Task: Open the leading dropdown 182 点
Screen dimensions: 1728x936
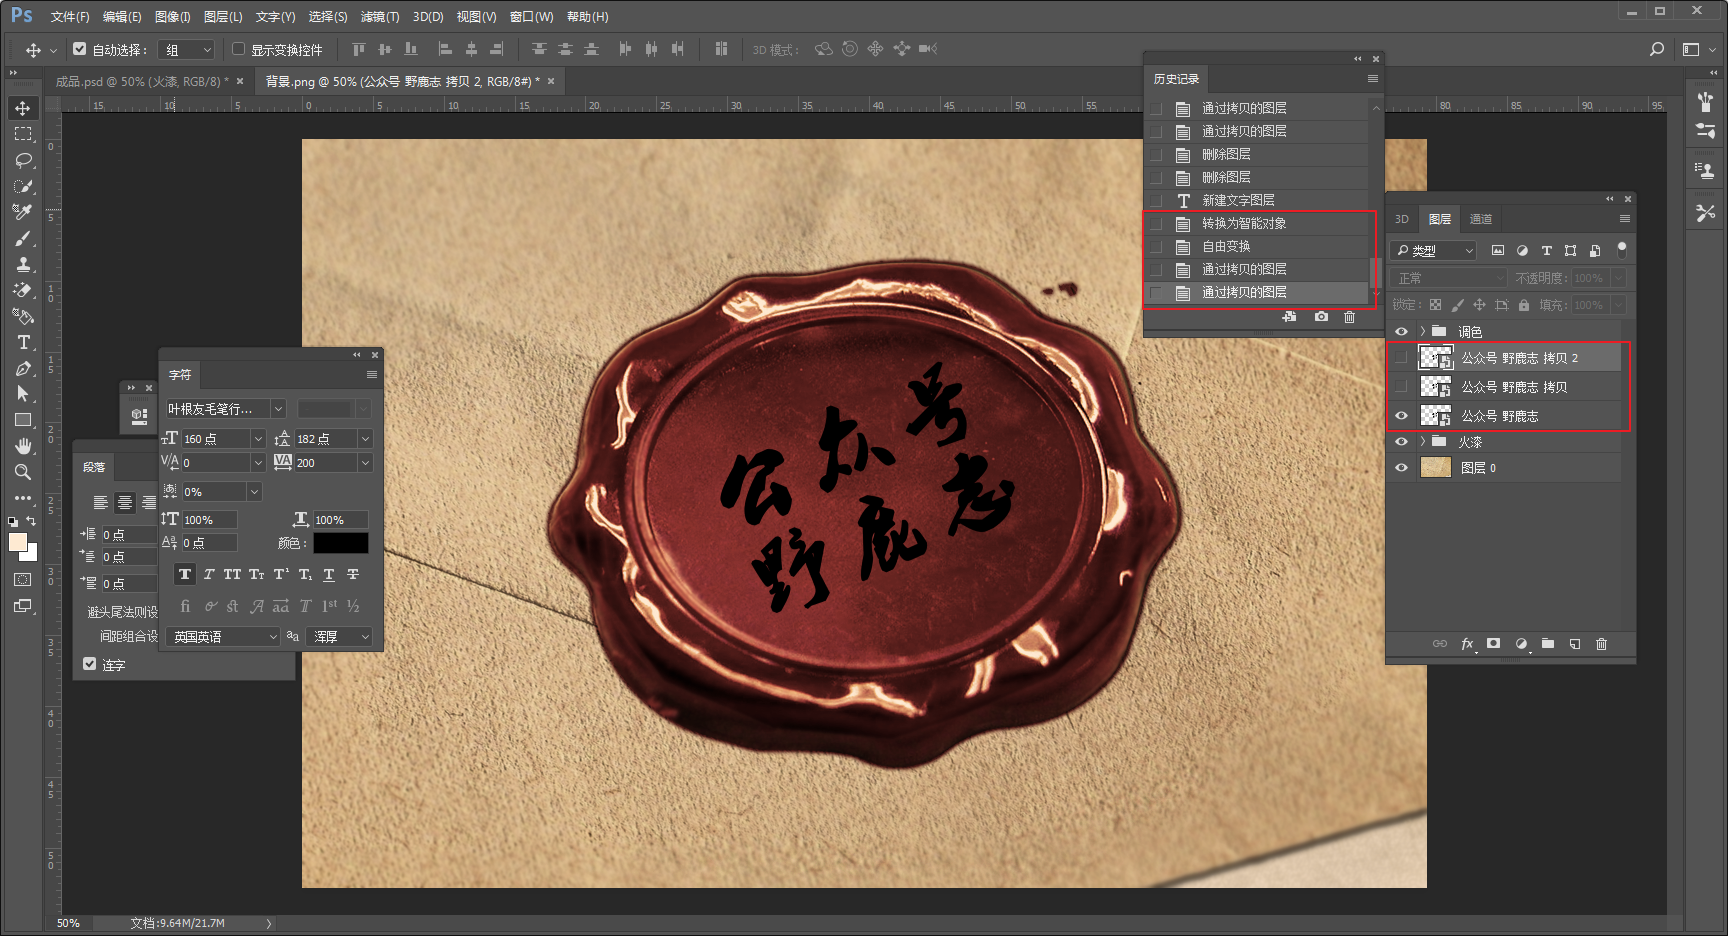Action: click(x=365, y=439)
